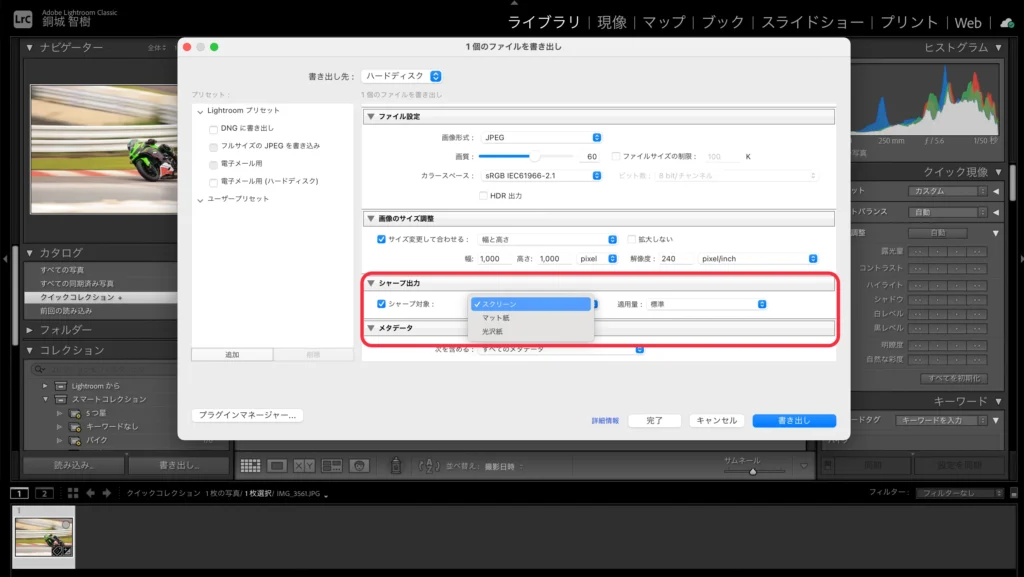Viewport: 1024px width, 577px height.
Task: Click the 画質 quality slider handle
Action: click(535, 156)
